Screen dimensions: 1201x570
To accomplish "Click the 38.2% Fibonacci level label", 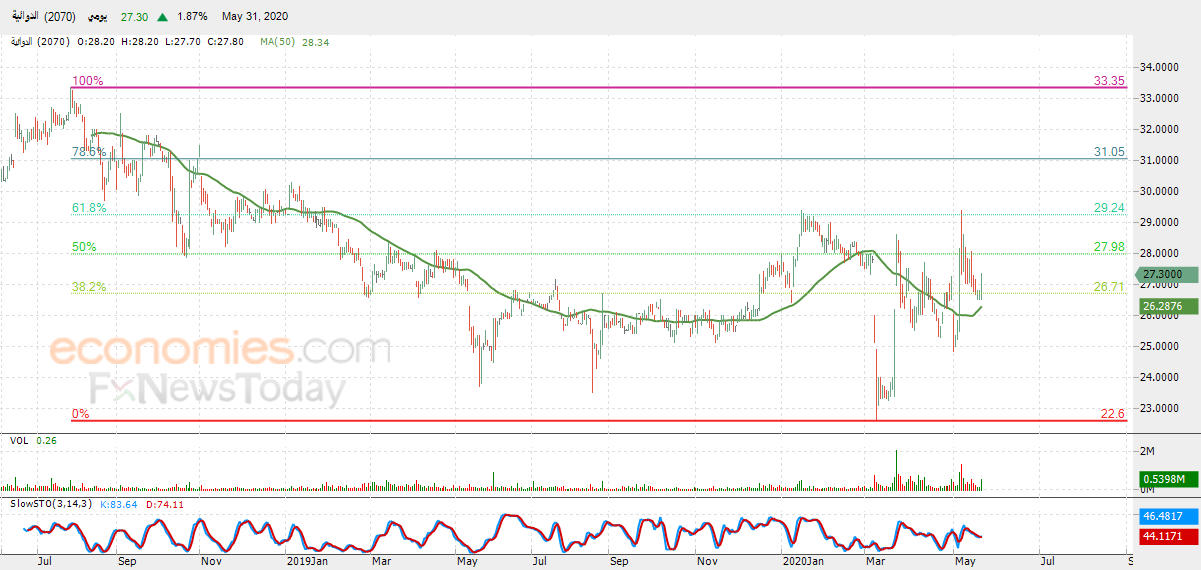I will pyautogui.click(x=88, y=286).
